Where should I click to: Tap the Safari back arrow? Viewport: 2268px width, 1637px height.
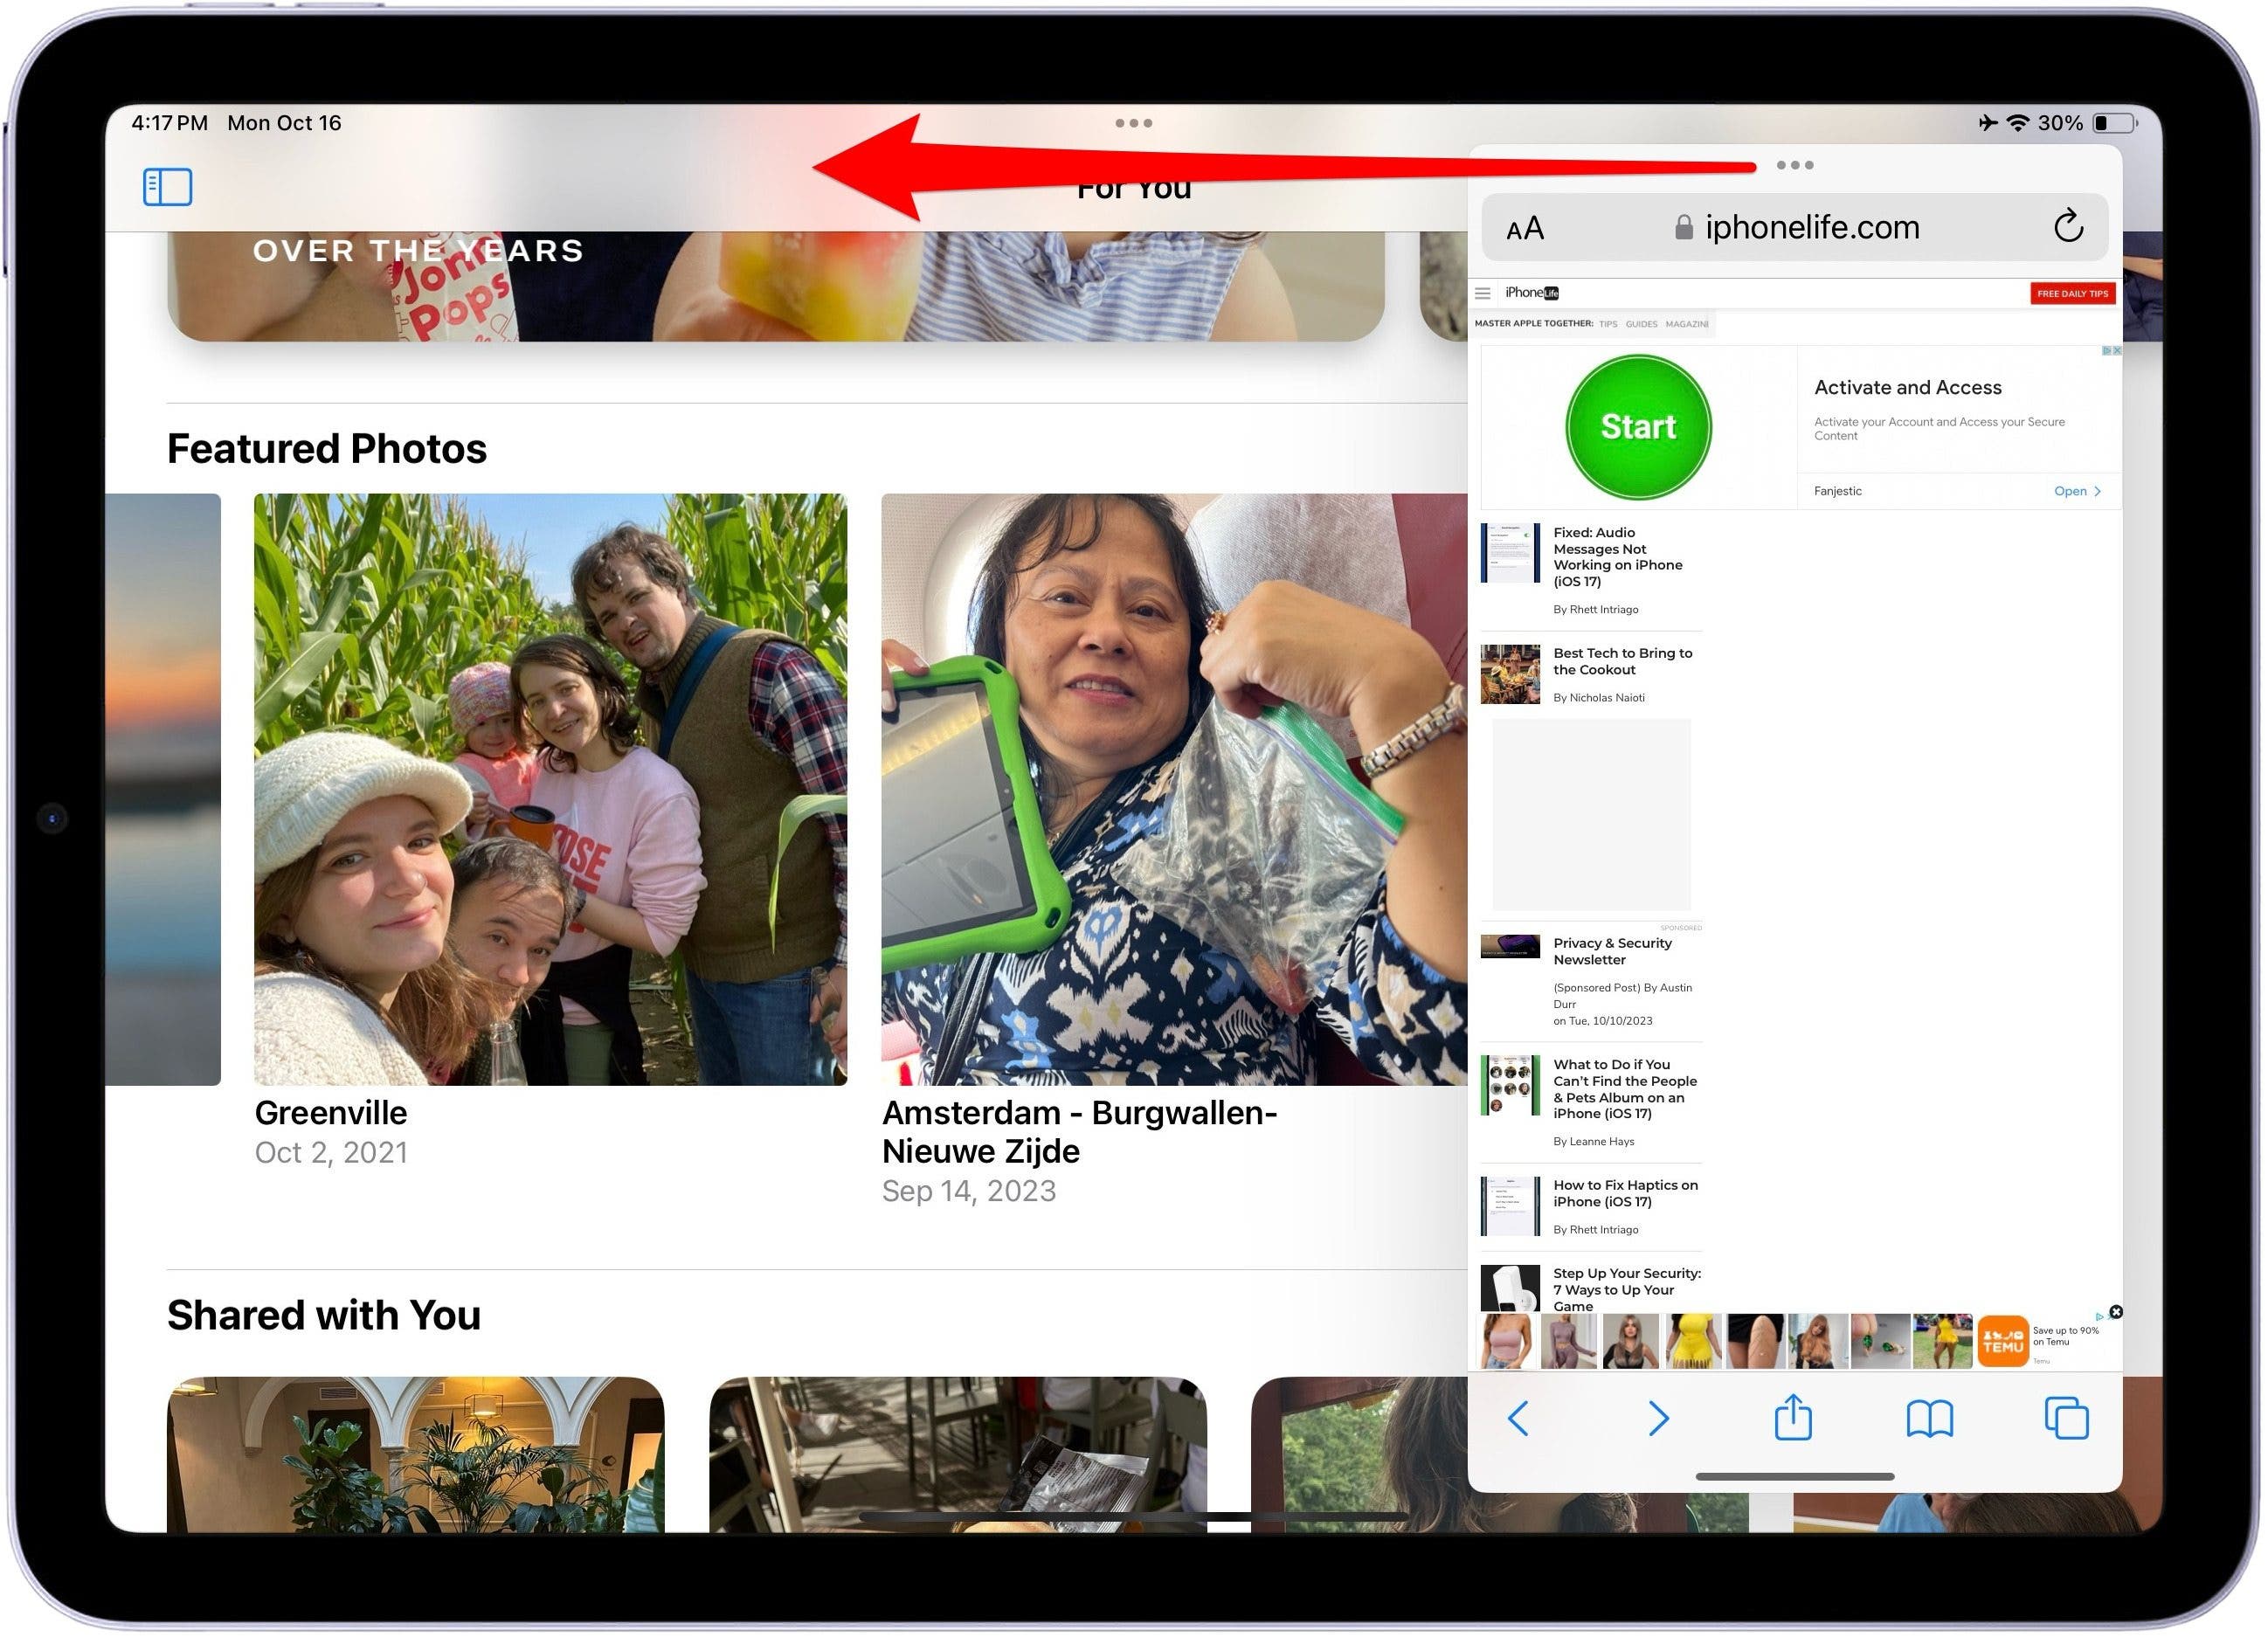(1518, 1419)
